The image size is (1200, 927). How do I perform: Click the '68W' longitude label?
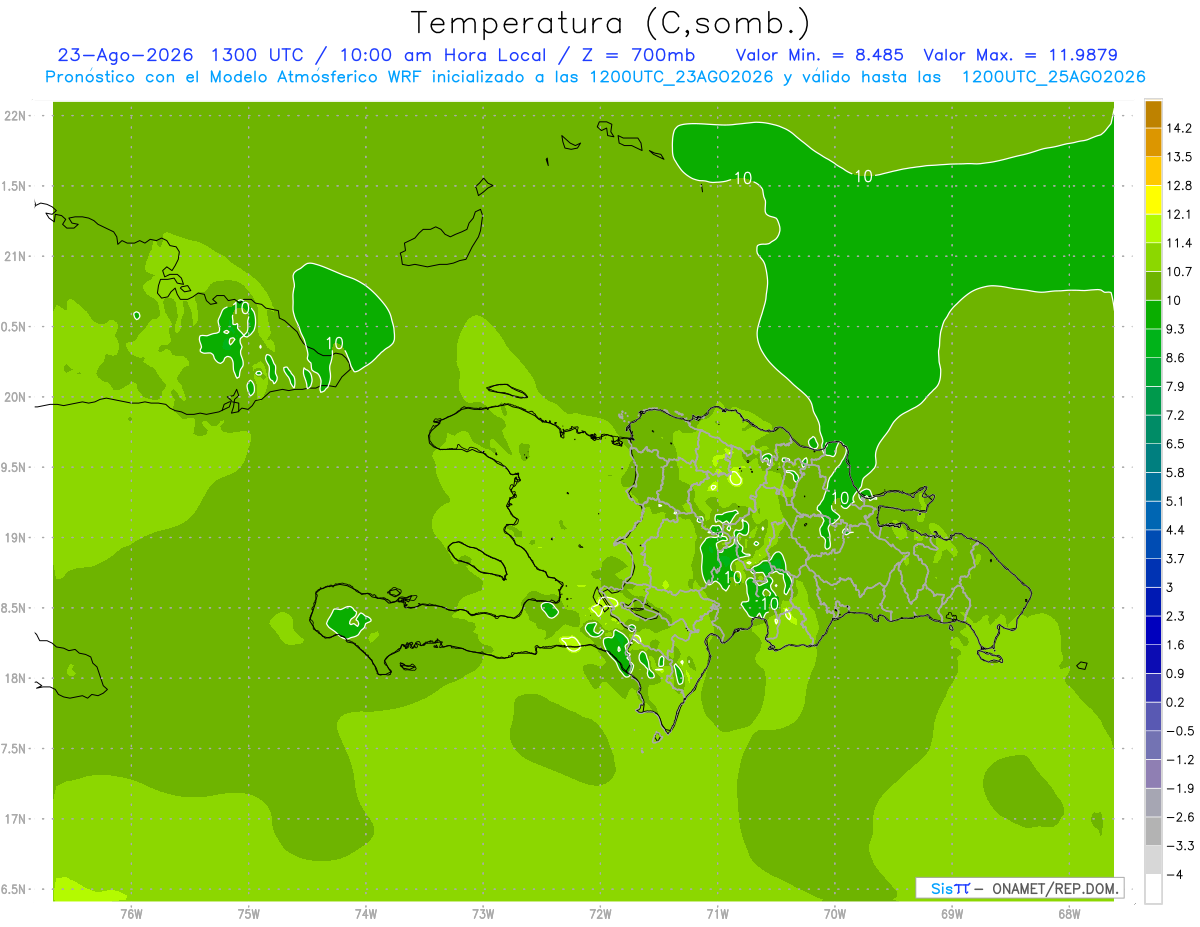pyautogui.click(x=1069, y=913)
